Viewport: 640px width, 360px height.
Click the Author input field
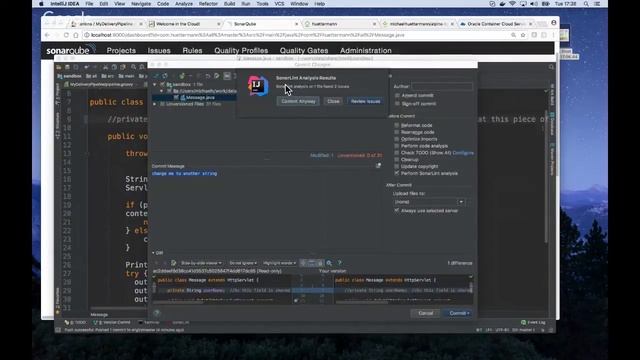click(x=442, y=86)
